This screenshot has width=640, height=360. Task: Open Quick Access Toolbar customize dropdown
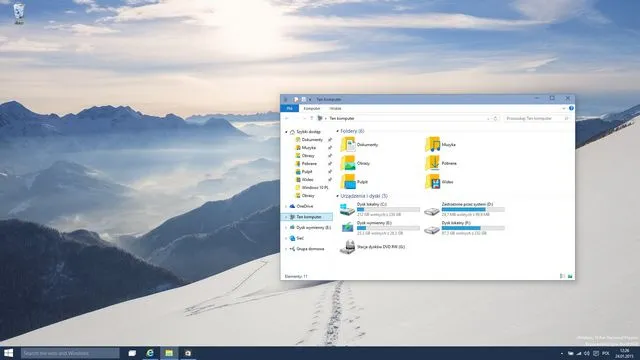pos(310,99)
